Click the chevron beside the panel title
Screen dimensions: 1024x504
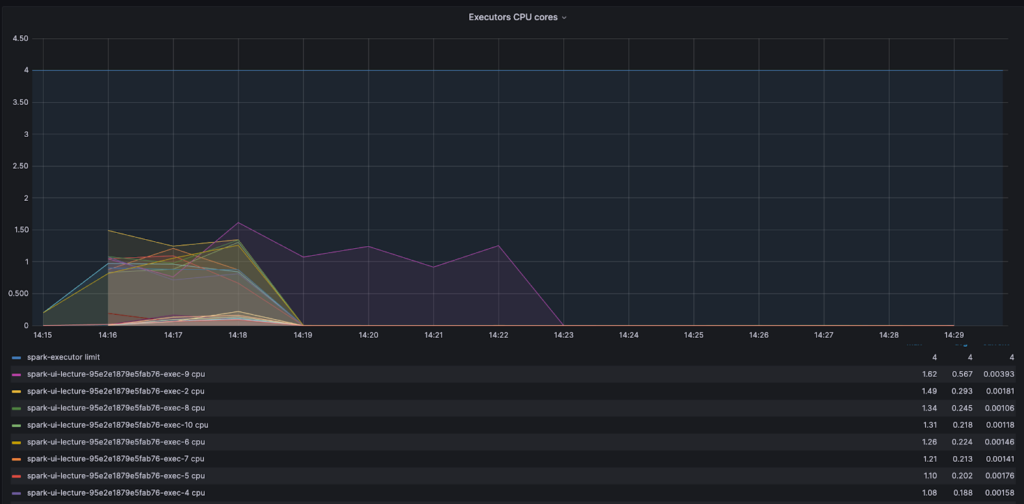564,18
